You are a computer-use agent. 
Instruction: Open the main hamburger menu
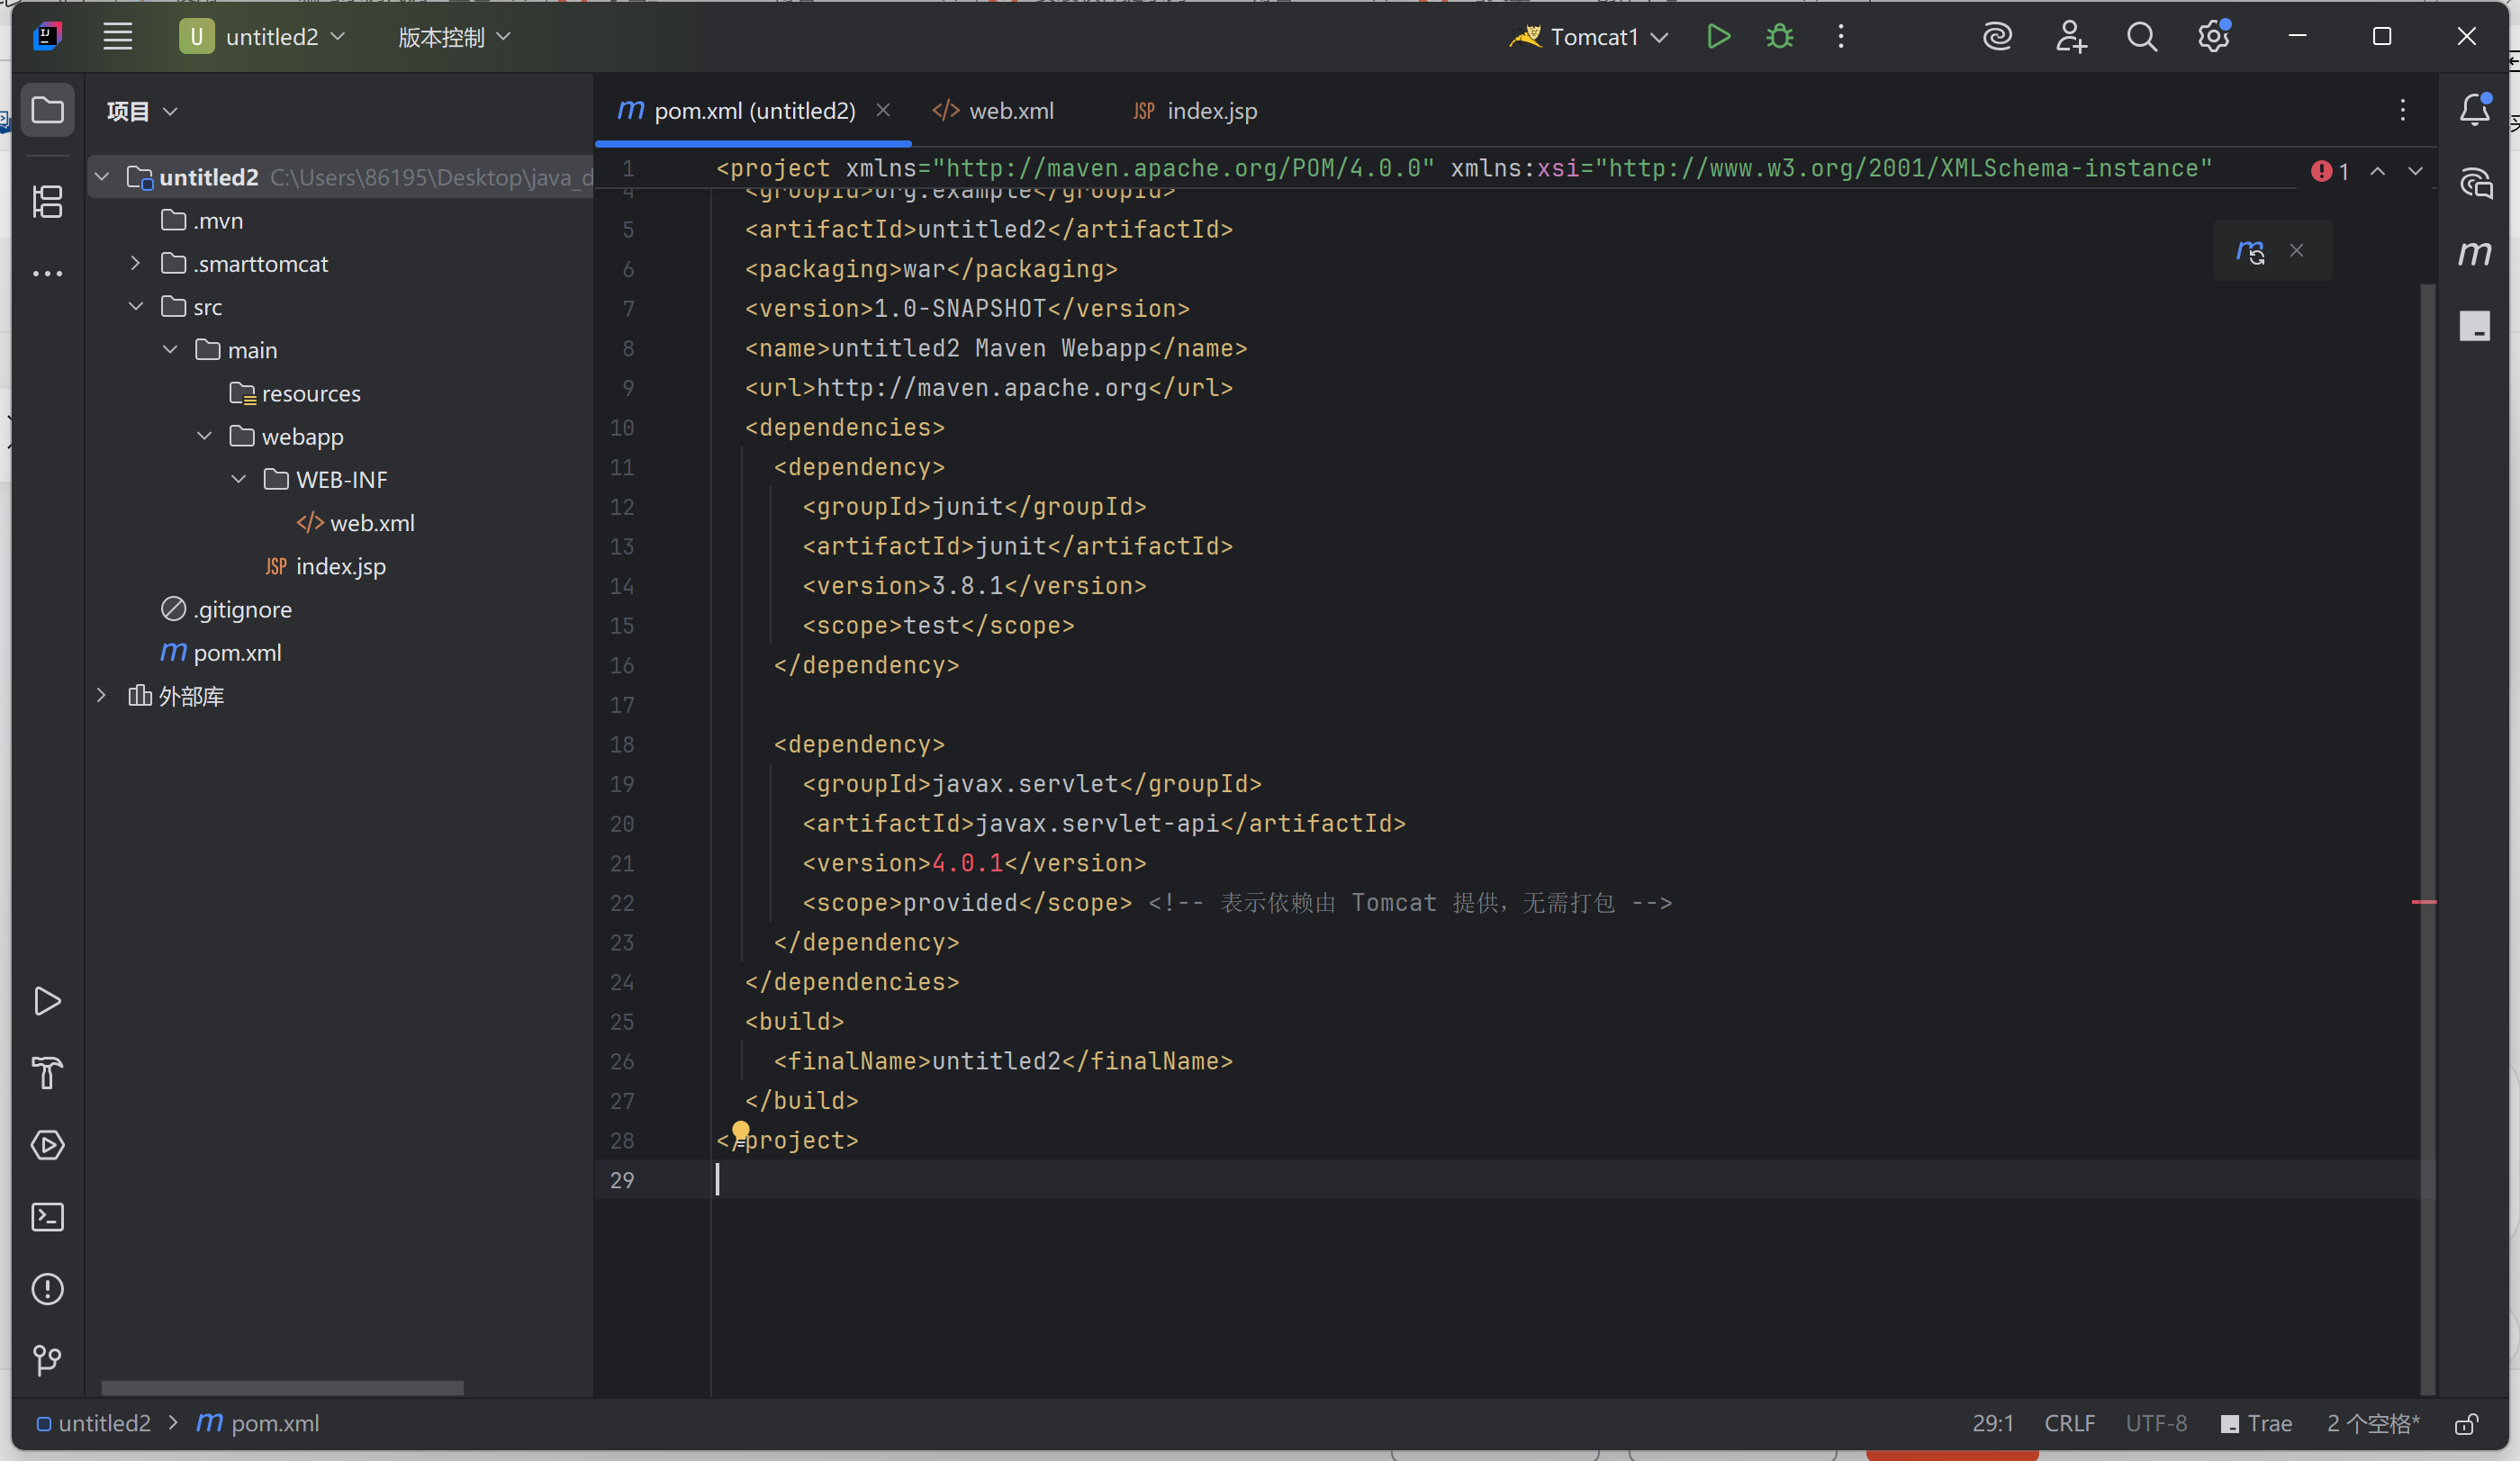pos(118,37)
